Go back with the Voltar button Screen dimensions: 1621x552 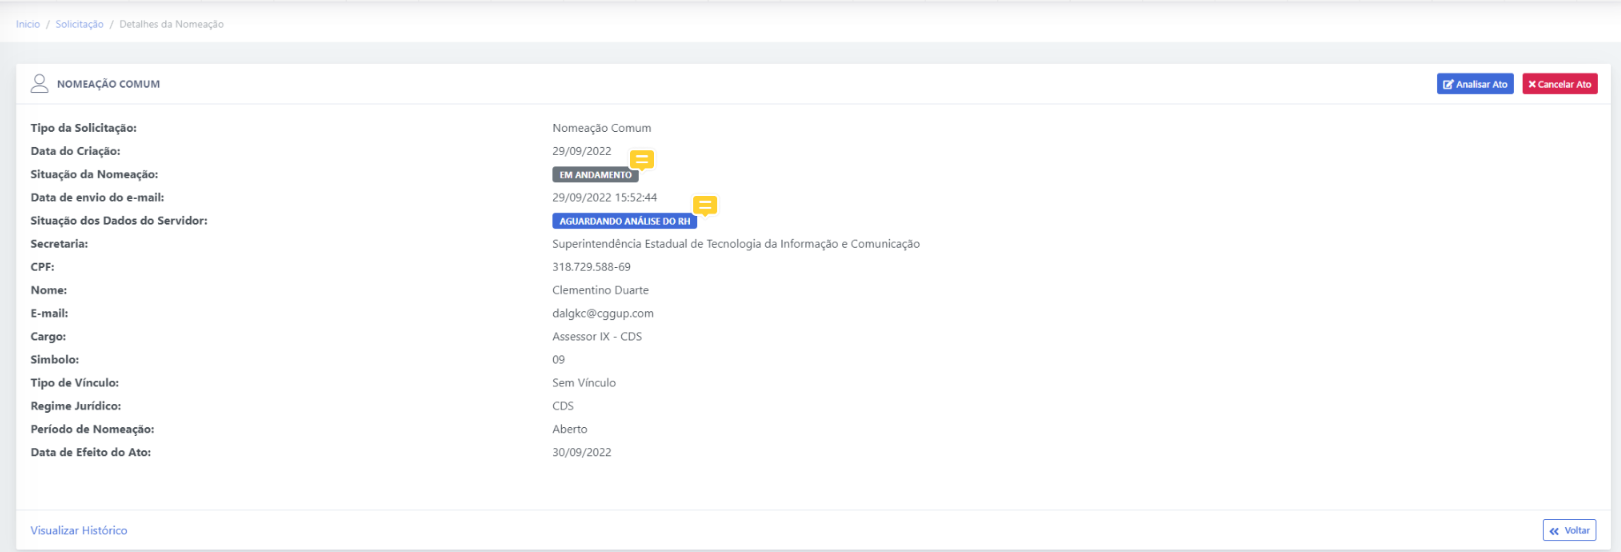point(1569,530)
